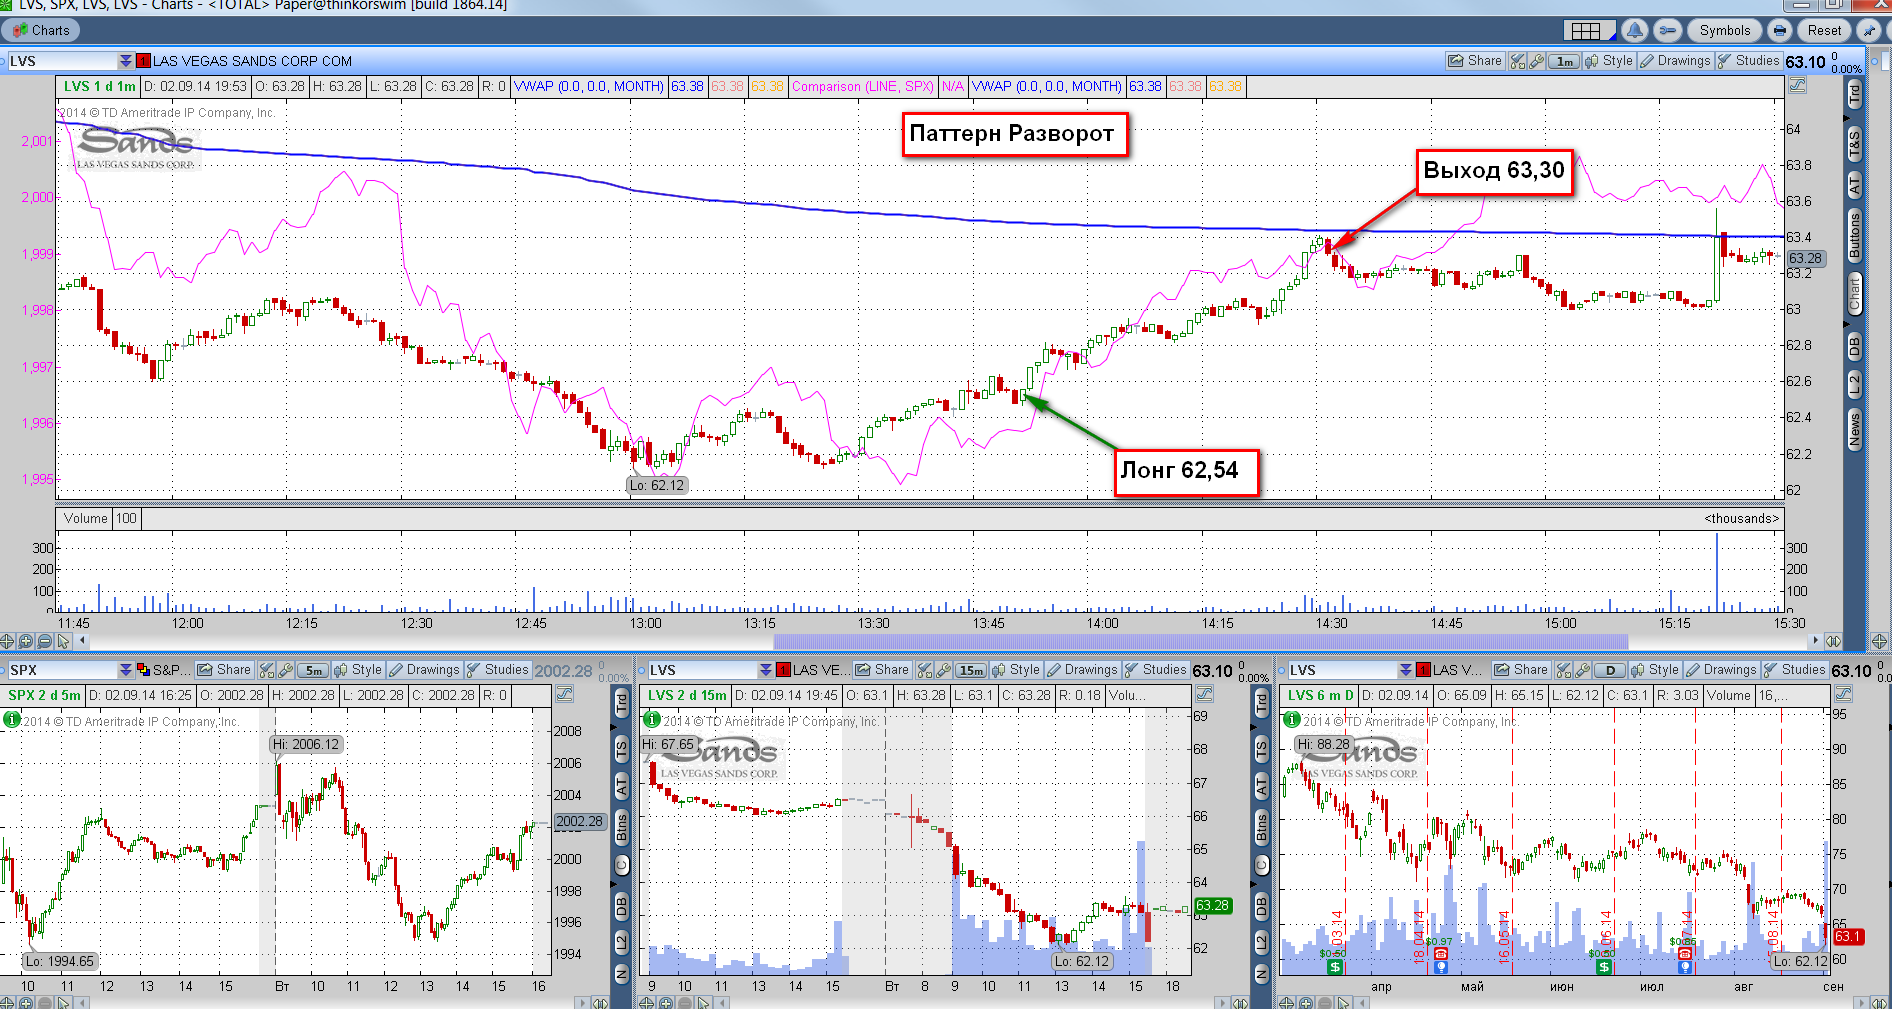Click the Lo: 62.12 label on main chart
The height and width of the screenshot is (1009, 1892).
[x=657, y=485]
